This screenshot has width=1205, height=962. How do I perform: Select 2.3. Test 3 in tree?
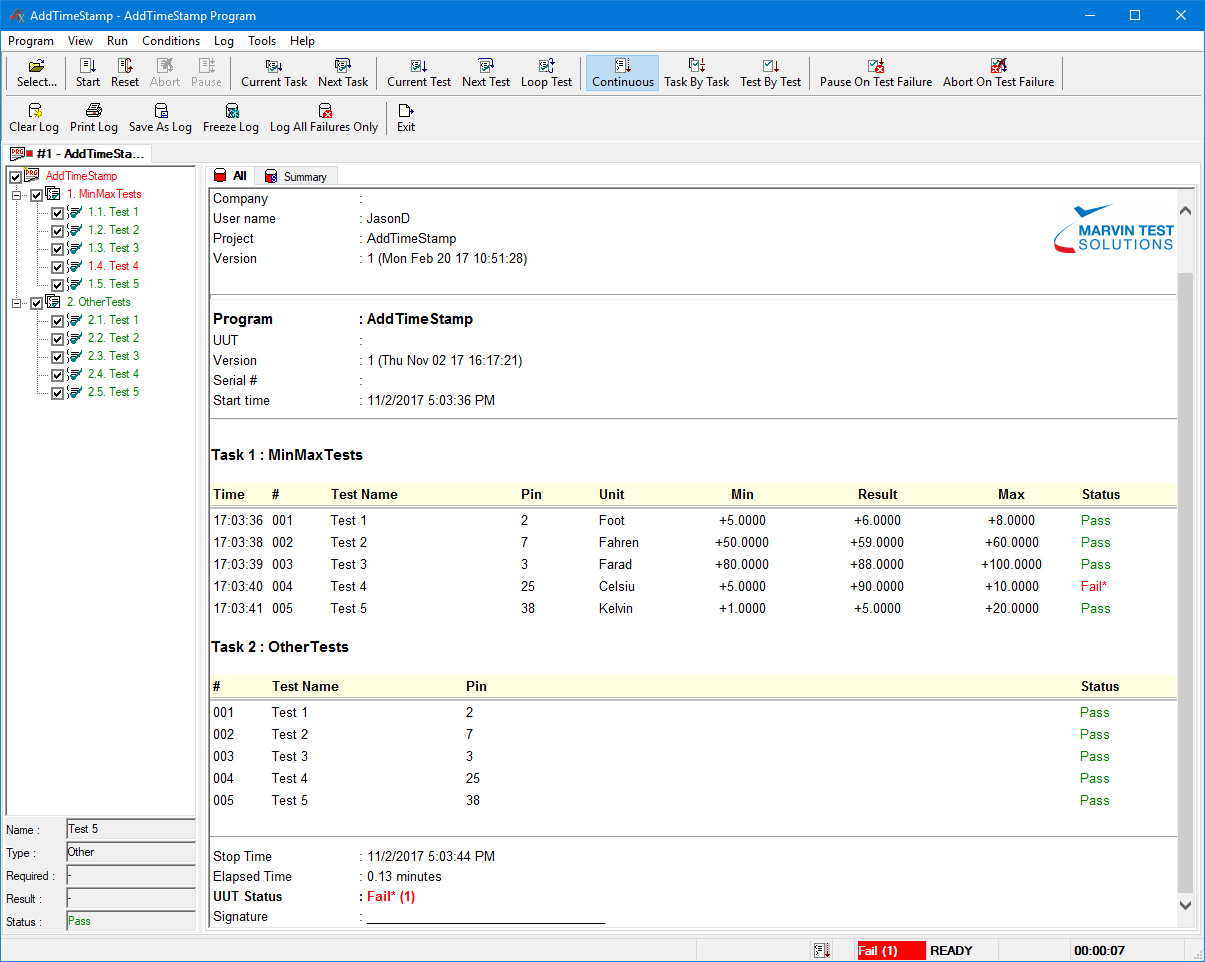[113, 356]
